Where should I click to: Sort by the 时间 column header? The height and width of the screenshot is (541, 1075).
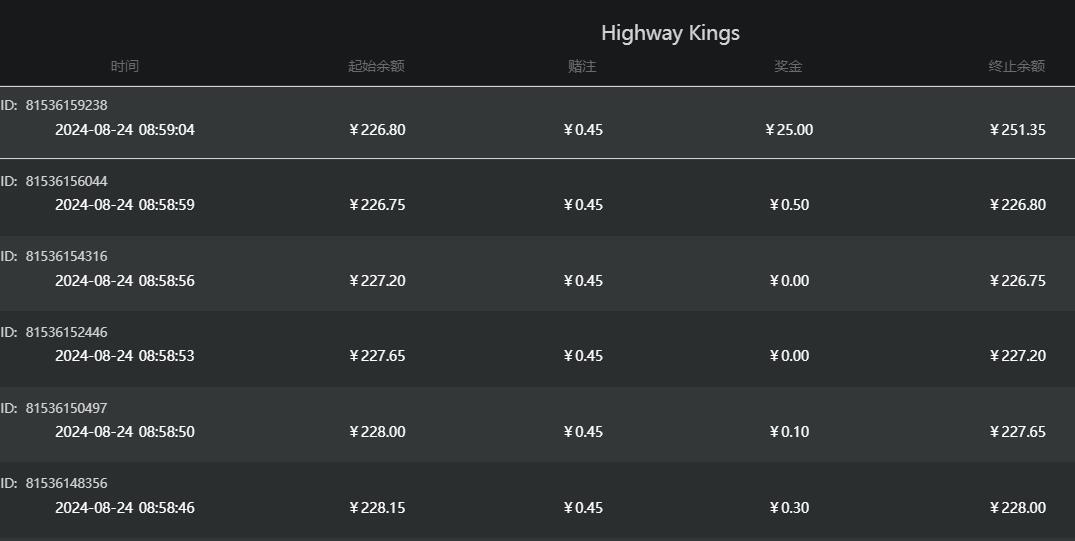point(125,66)
